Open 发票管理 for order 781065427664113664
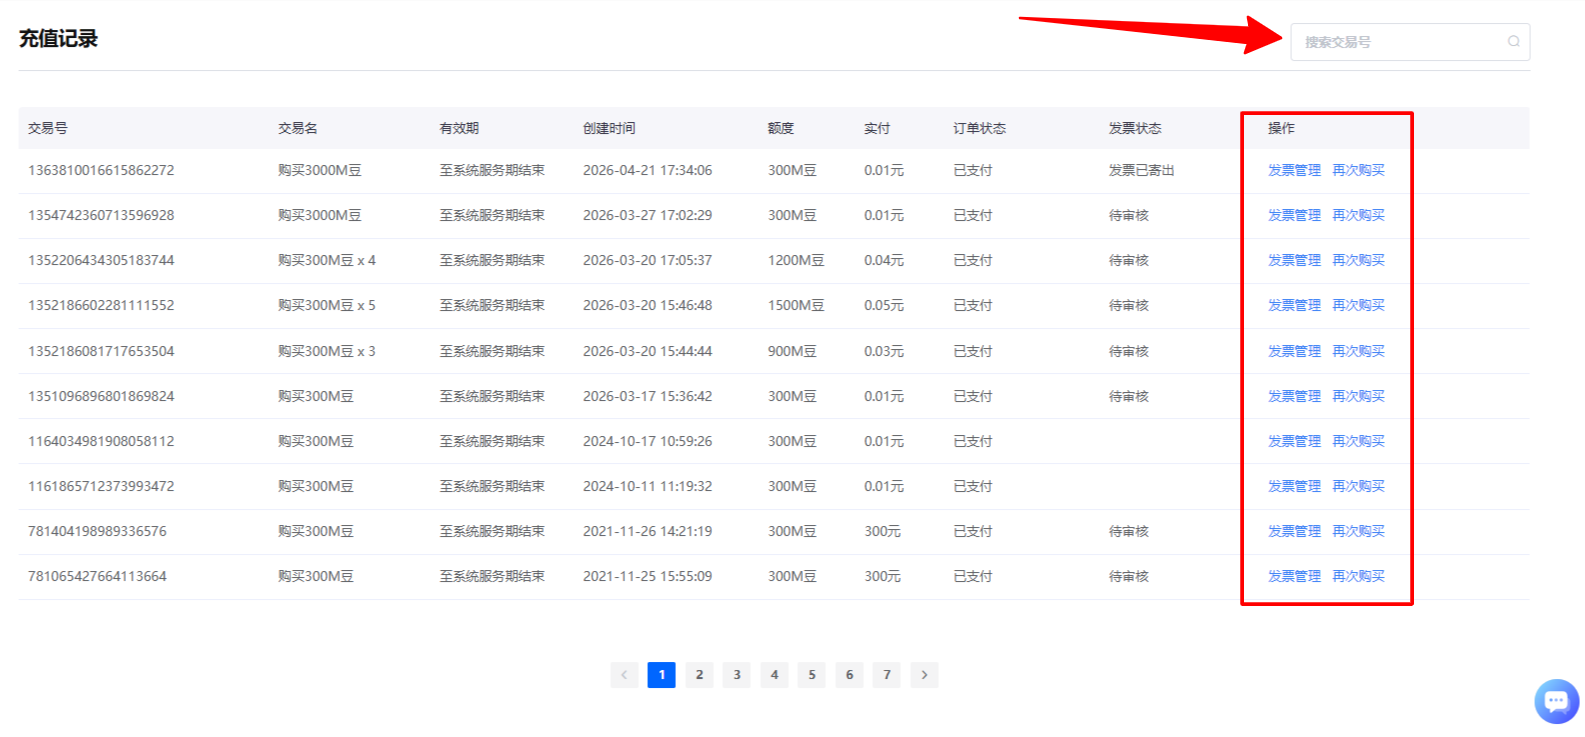This screenshot has height=737, width=1585. pos(1294,576)
